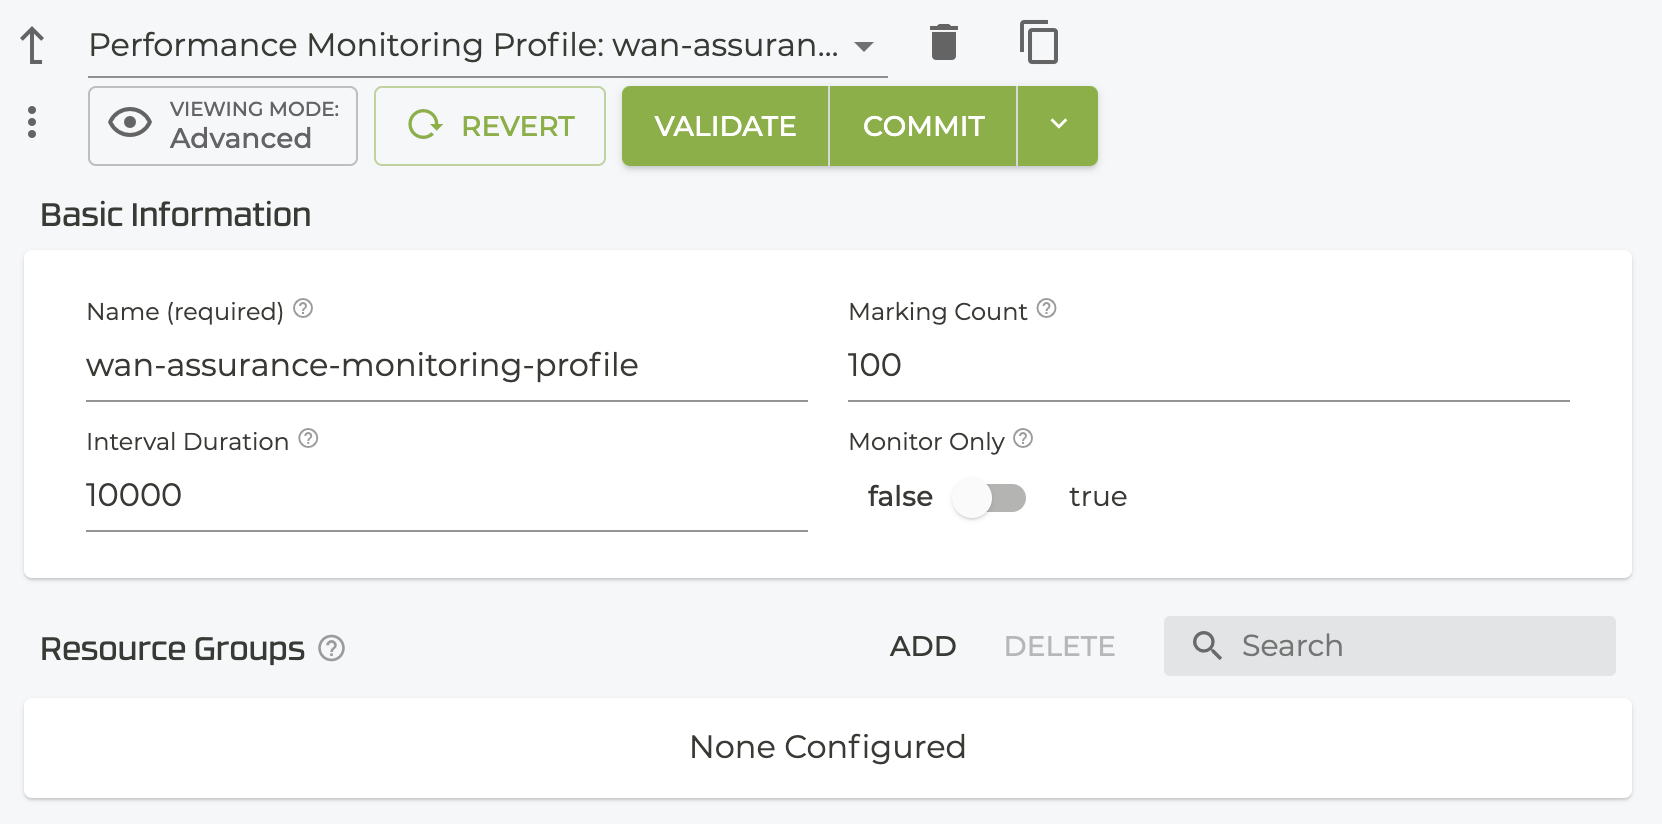Show help for Interval Duration
The height and width of the screenshot is (824, 1662).
pyautogui.click(x=308, y=439)
